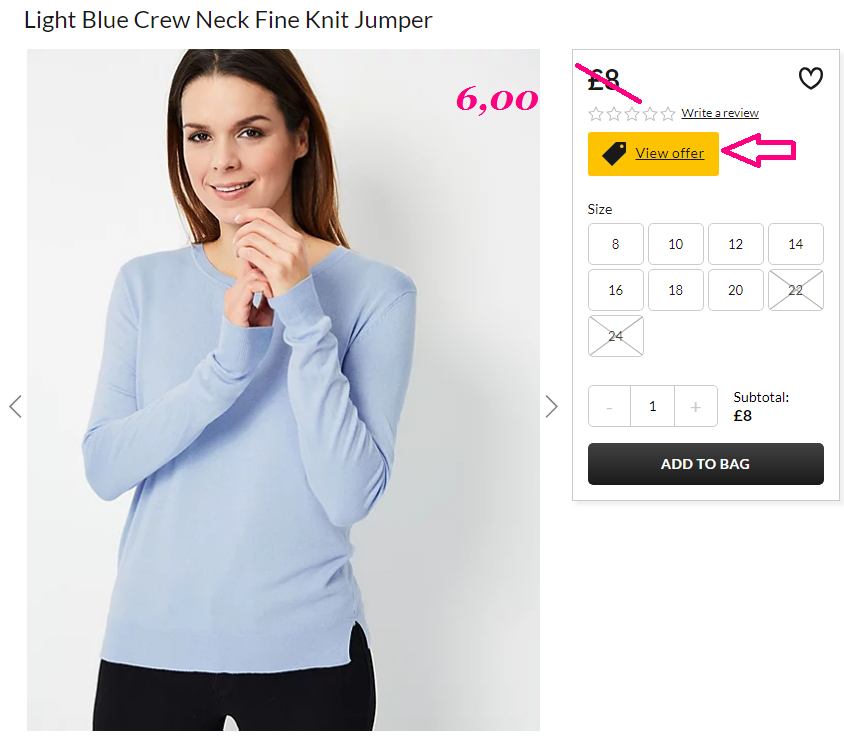Select size 10

(x=676, y=244)
